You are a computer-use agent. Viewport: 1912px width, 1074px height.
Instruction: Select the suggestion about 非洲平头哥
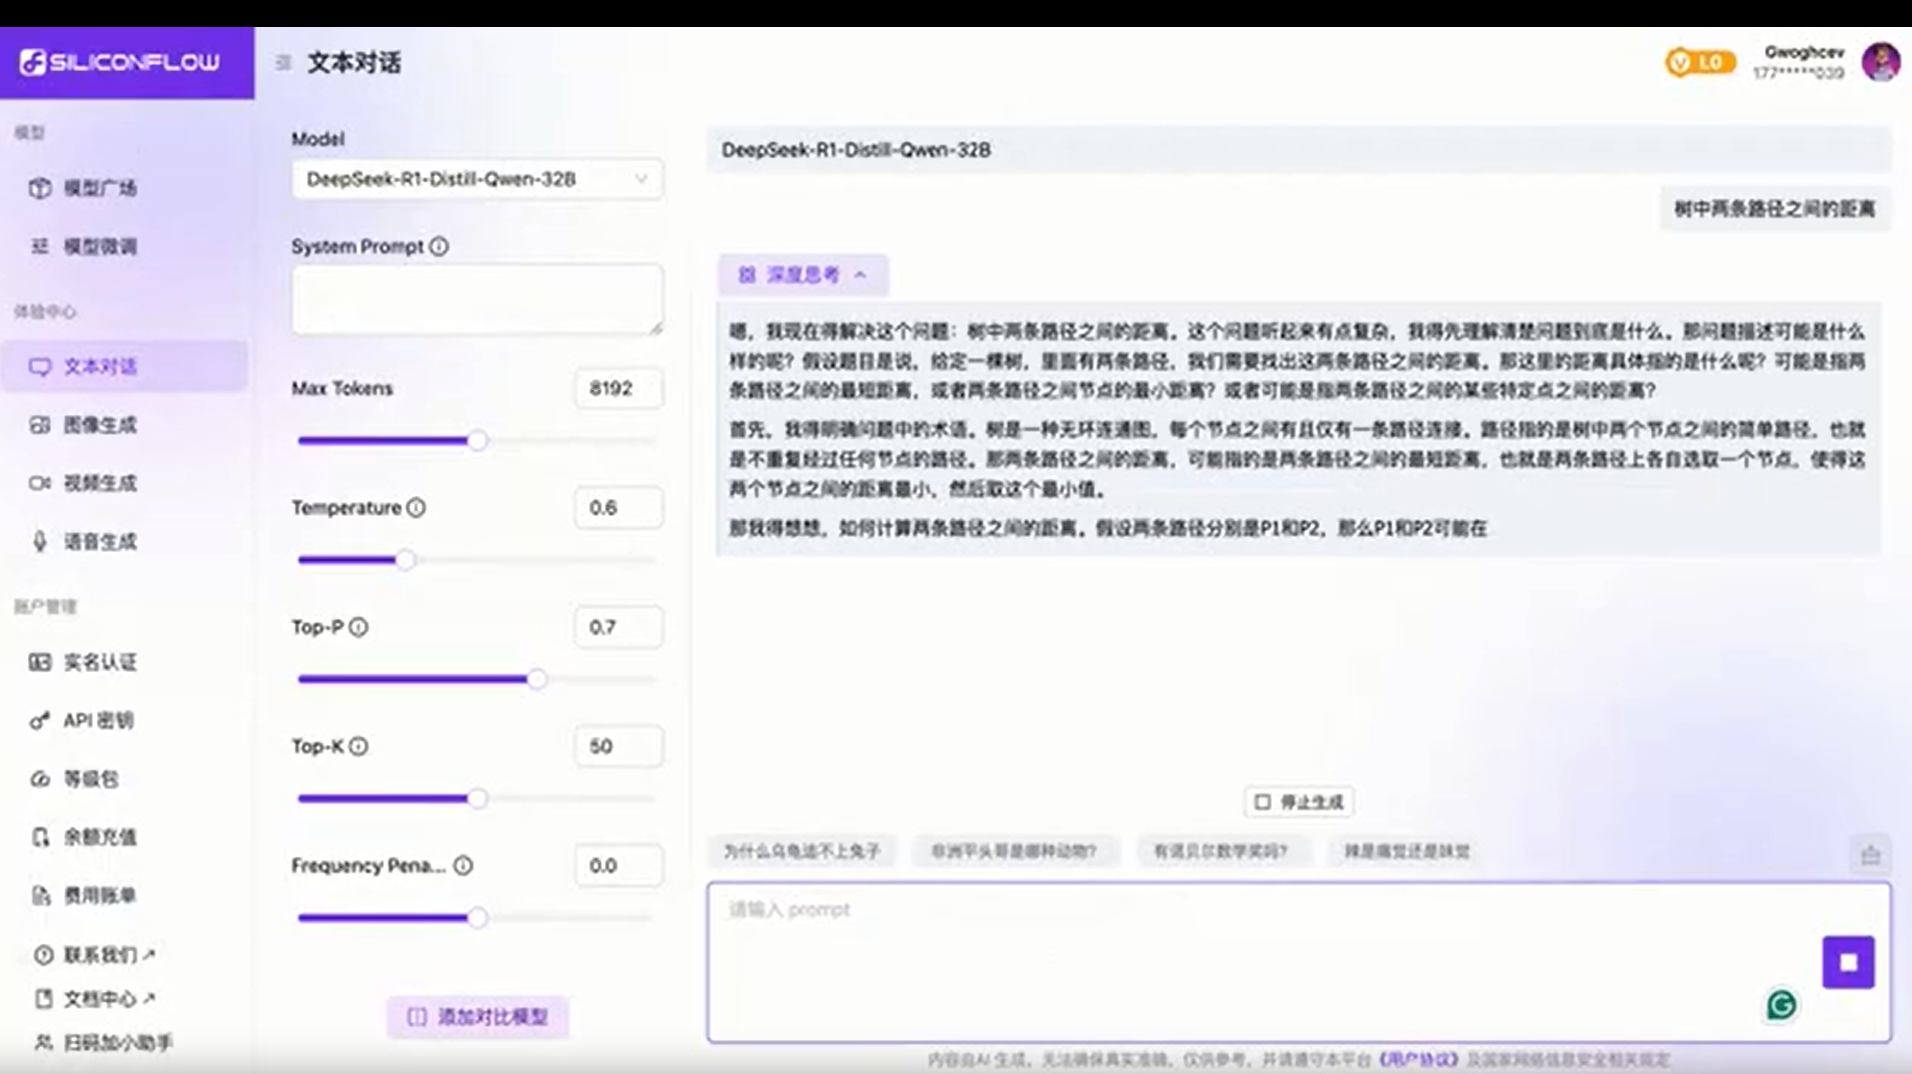1013,852
